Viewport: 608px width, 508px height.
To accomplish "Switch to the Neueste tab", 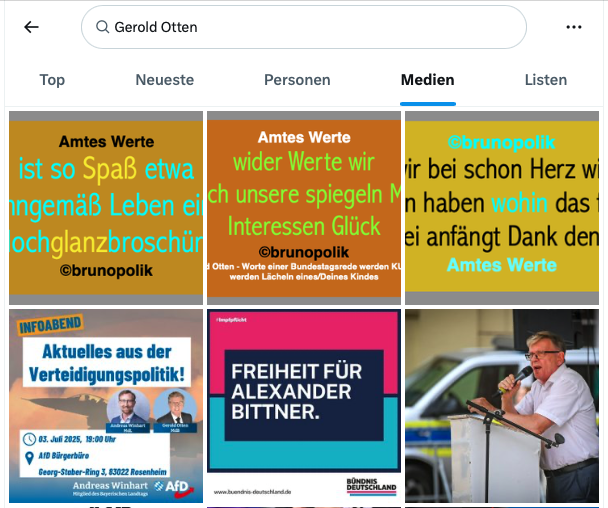I will tap(165, 80).
